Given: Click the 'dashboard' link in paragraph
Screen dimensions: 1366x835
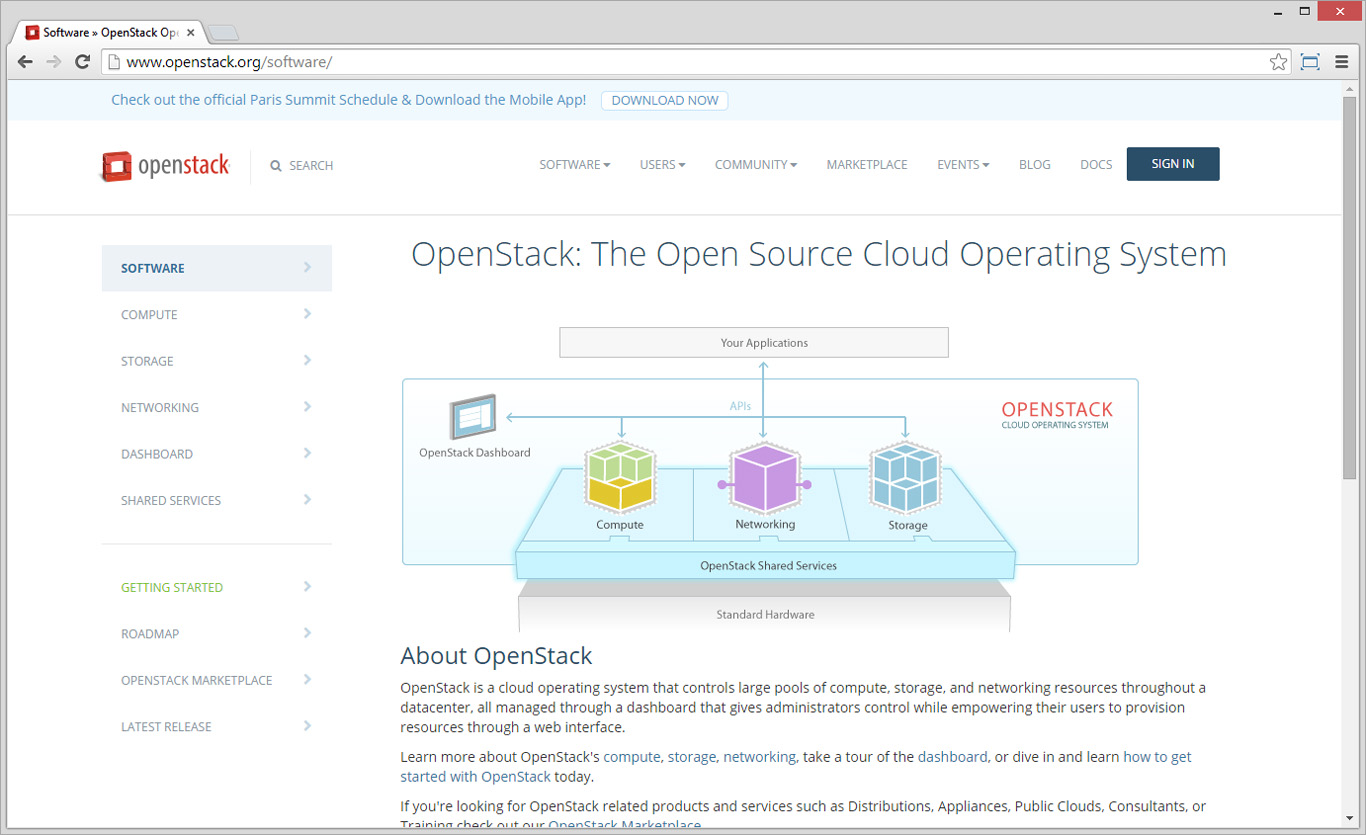Looking at the screenshot, I should click(x=953, y=757).
